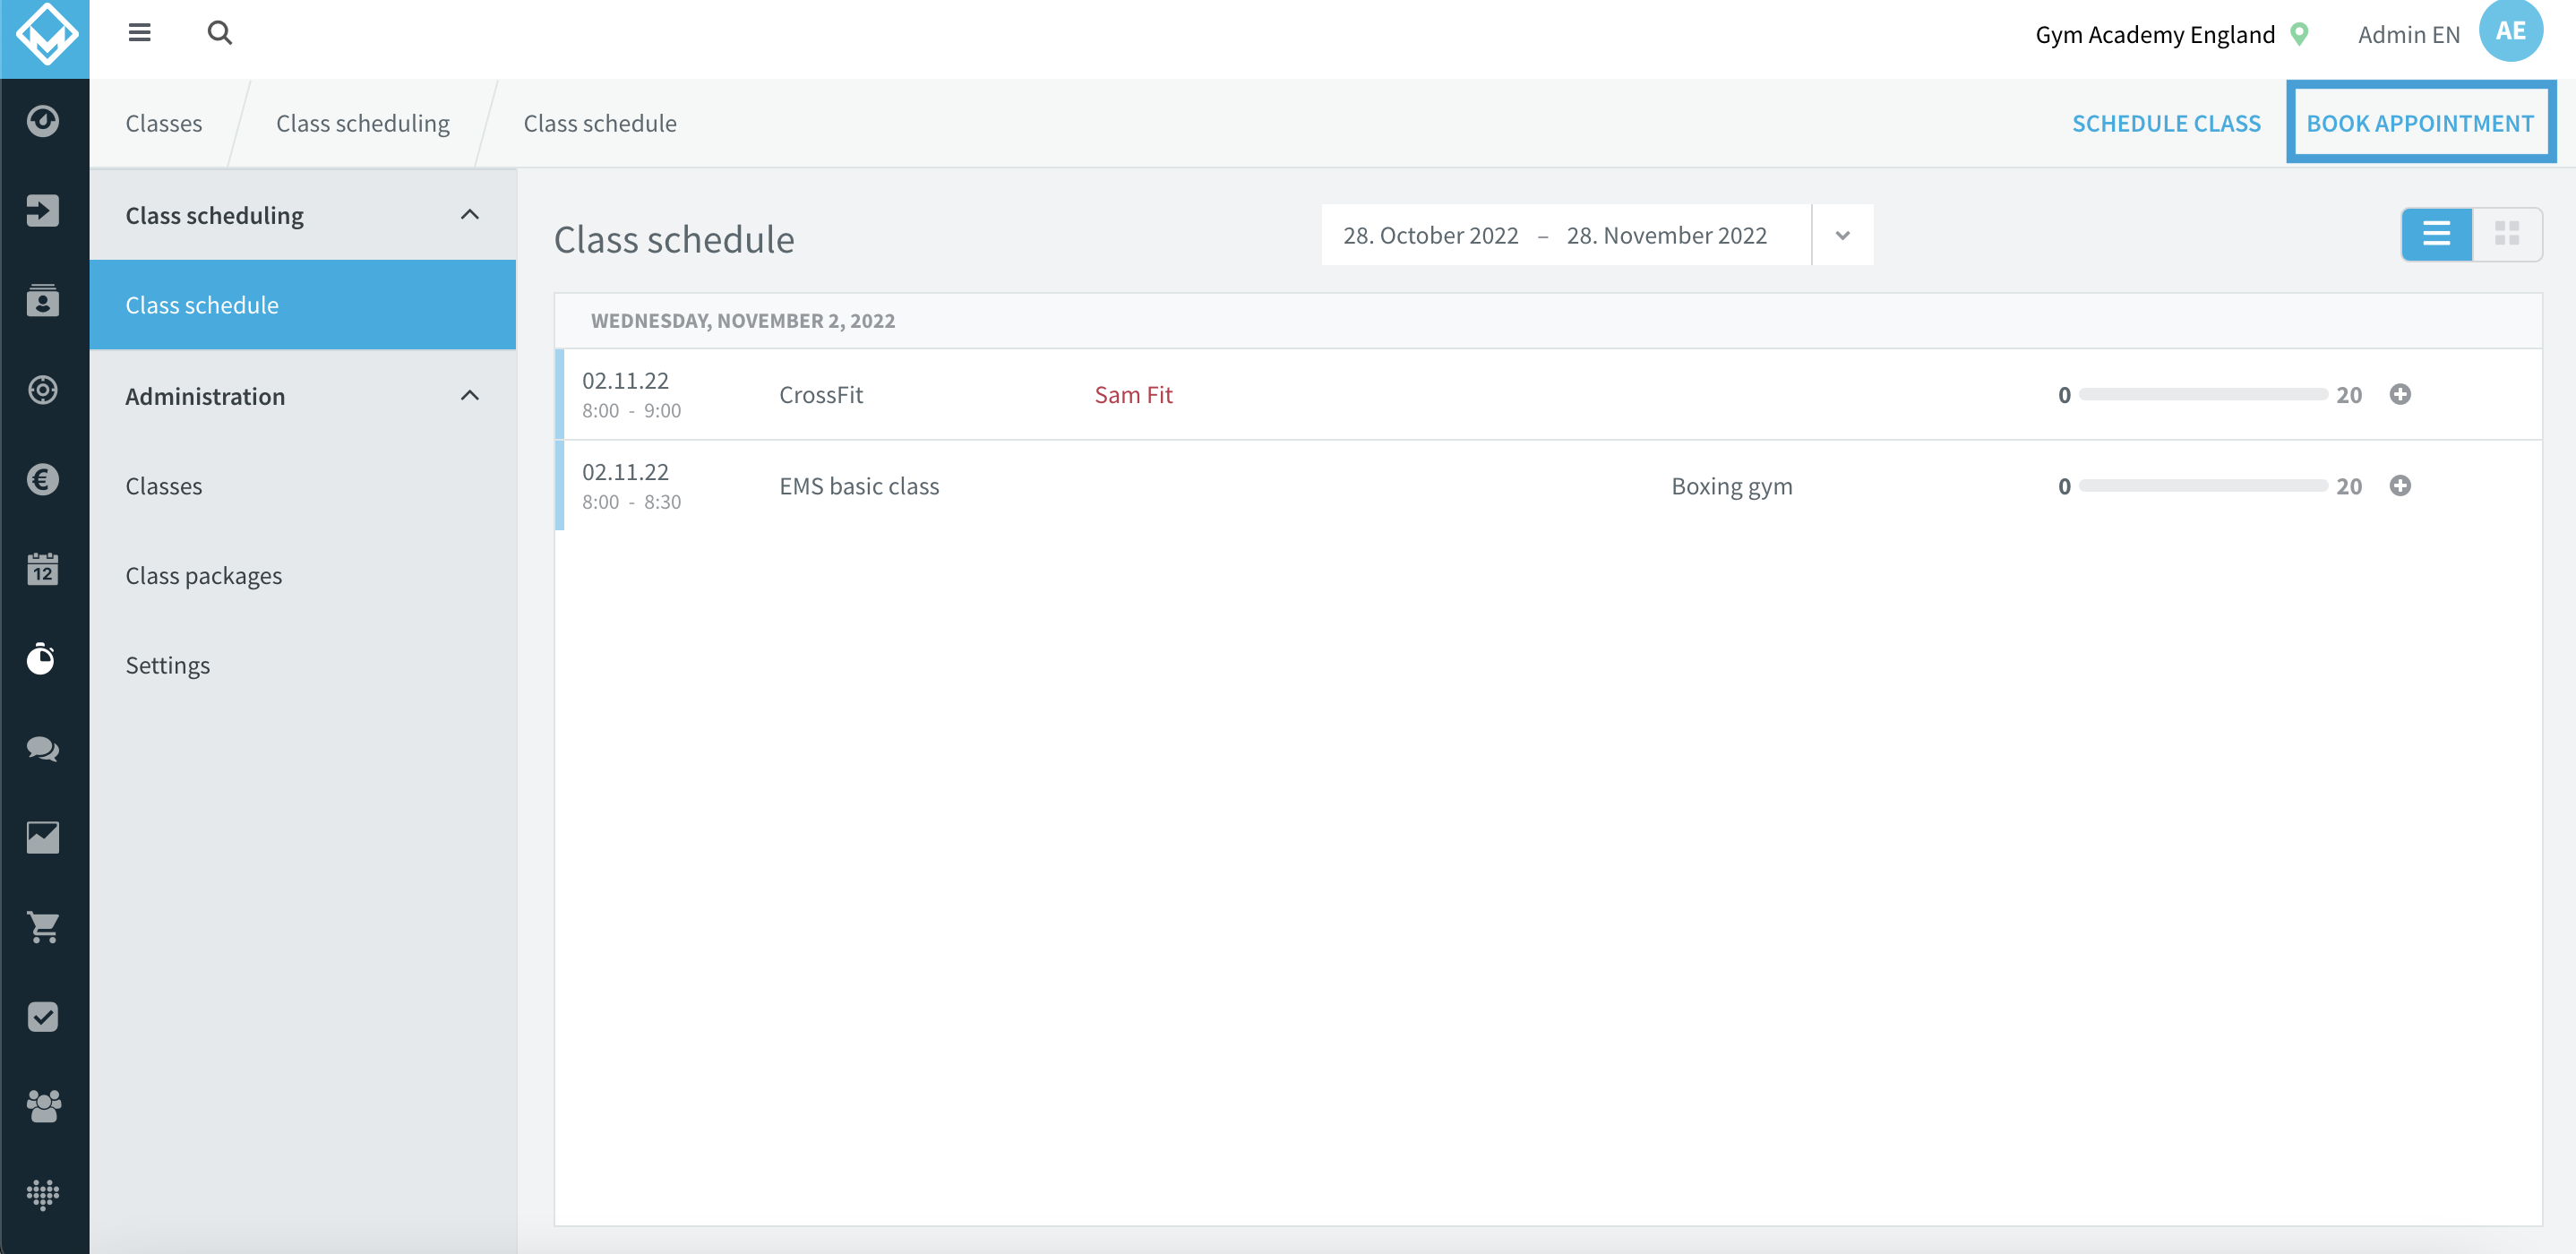Open the date range dropdown arrow
Viewport: 2576px width, 1254px height.
(1842, 235)
